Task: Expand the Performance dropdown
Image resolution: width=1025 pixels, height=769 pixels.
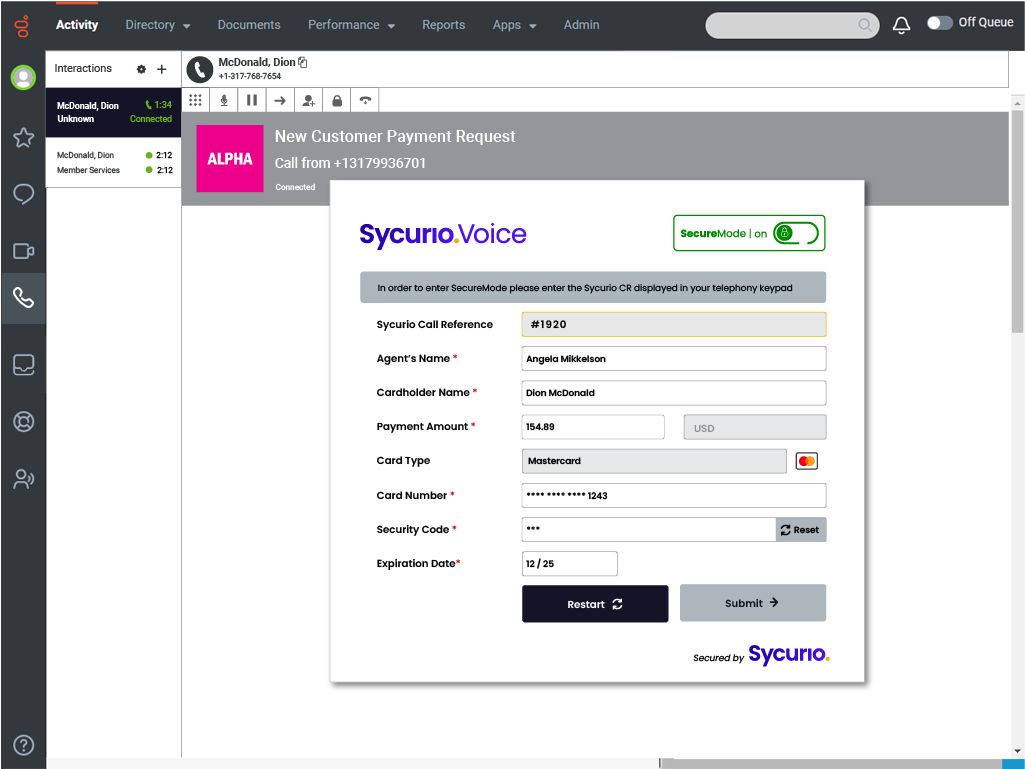Action: click(350, 25)
